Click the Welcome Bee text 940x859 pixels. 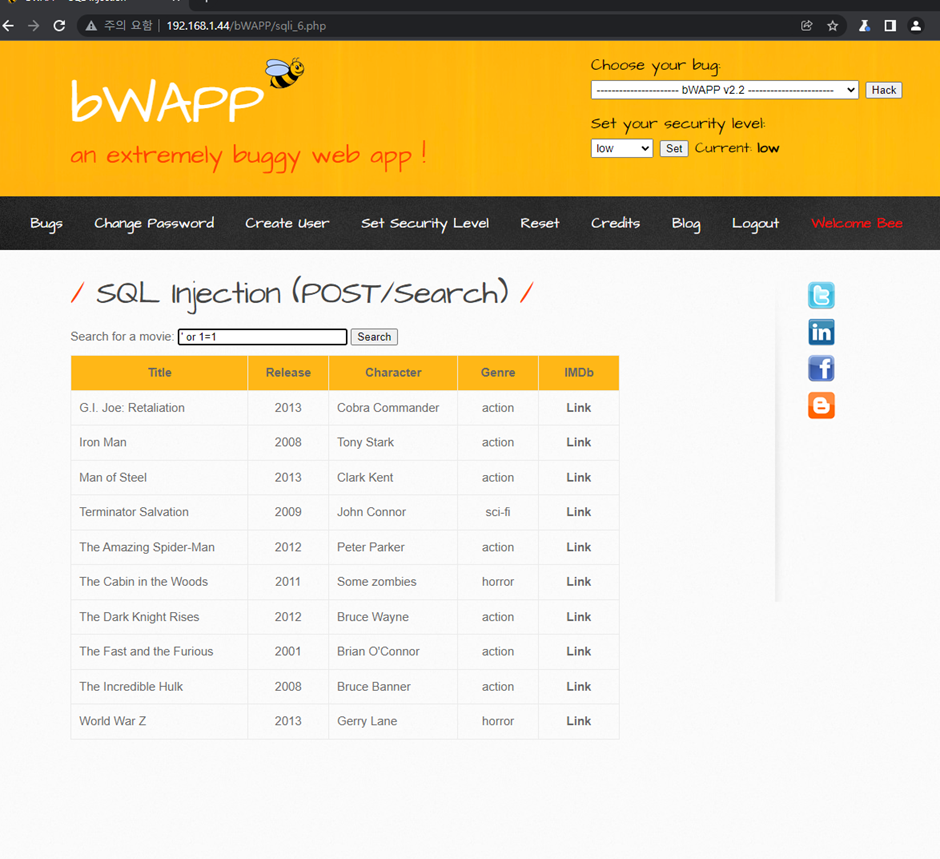[x=857, y=223]
